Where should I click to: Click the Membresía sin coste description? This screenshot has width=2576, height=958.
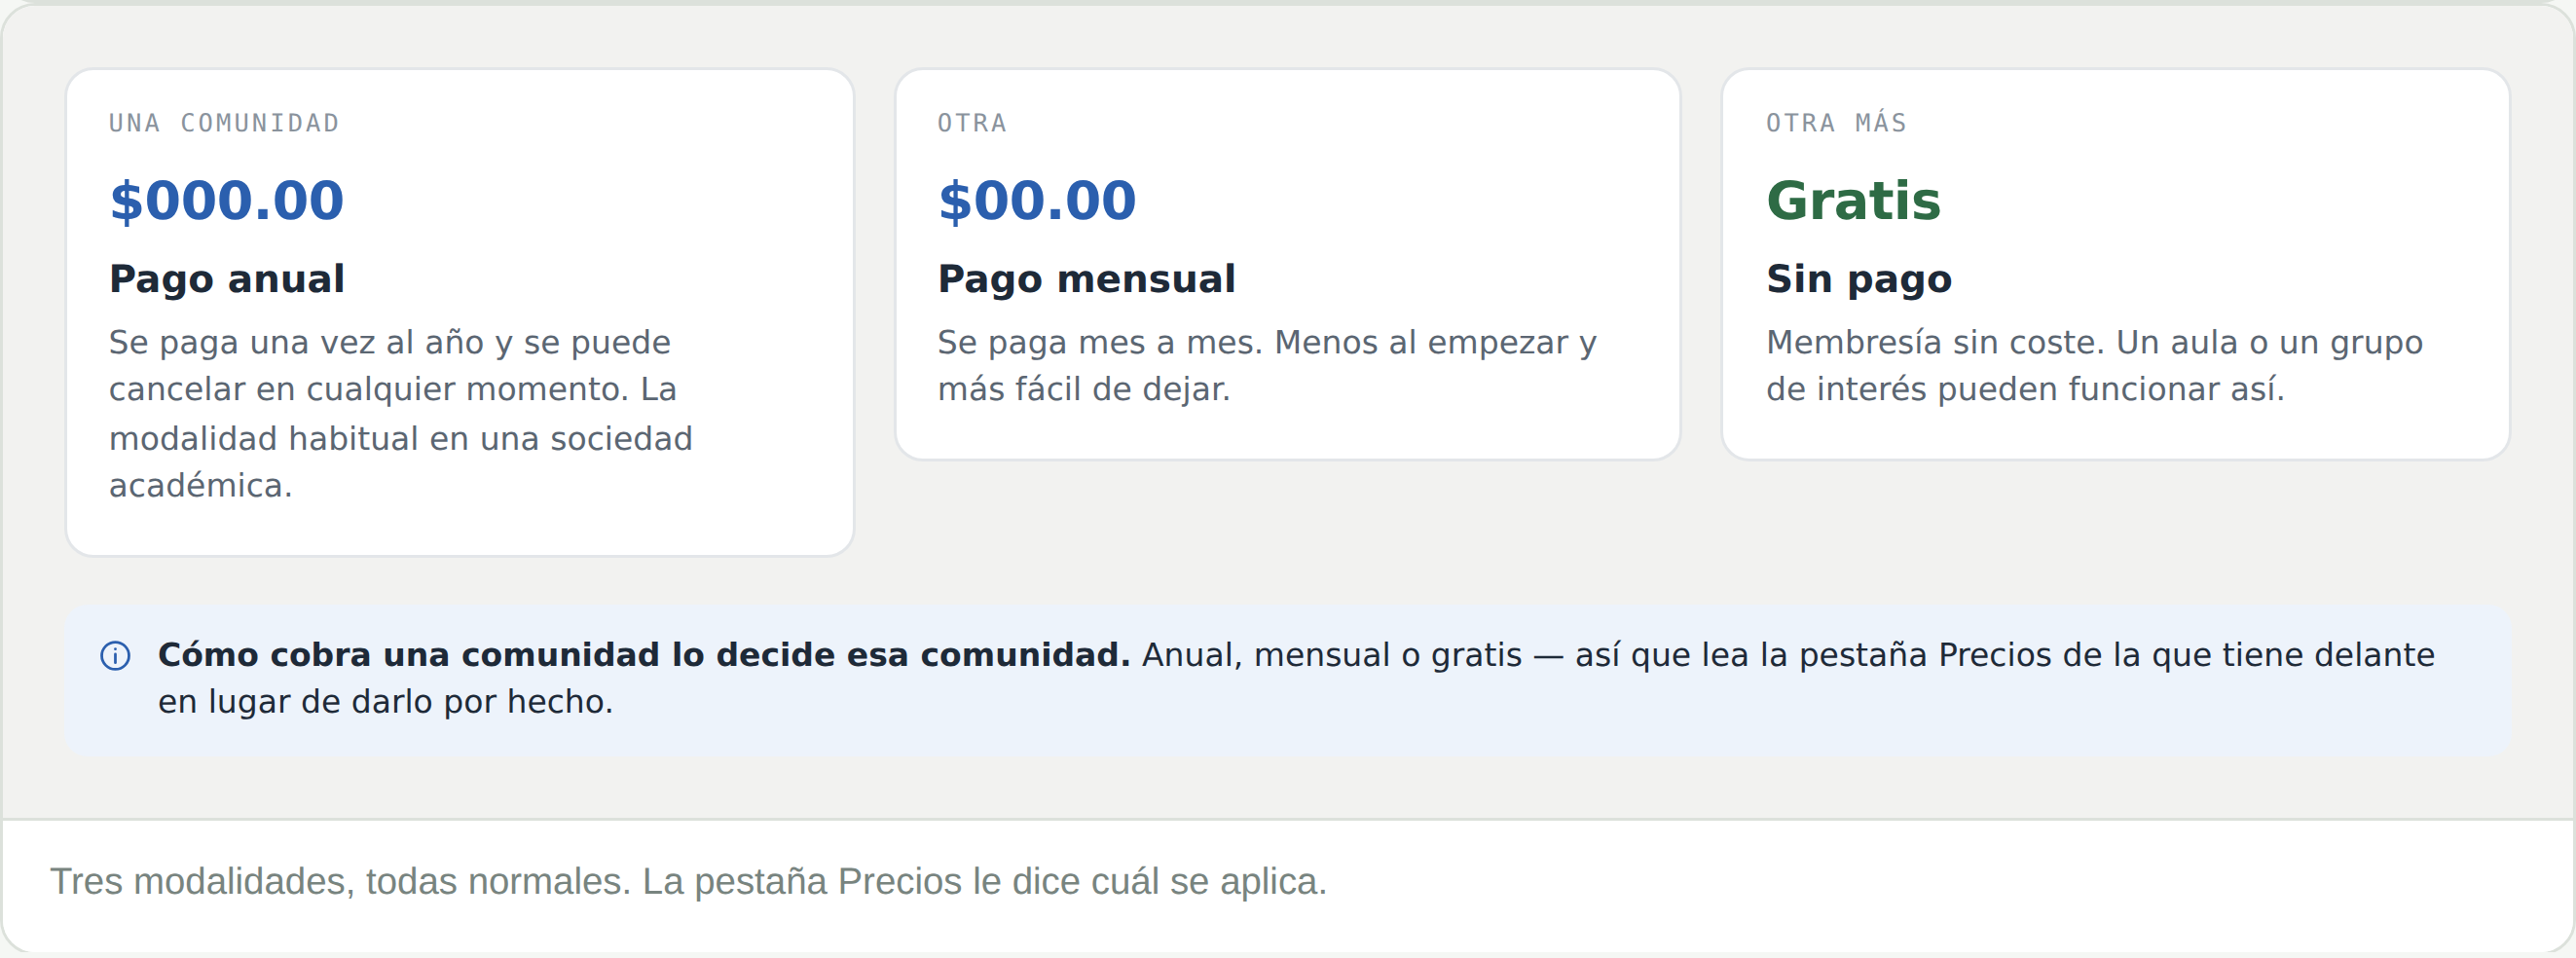coord(2095,365)
